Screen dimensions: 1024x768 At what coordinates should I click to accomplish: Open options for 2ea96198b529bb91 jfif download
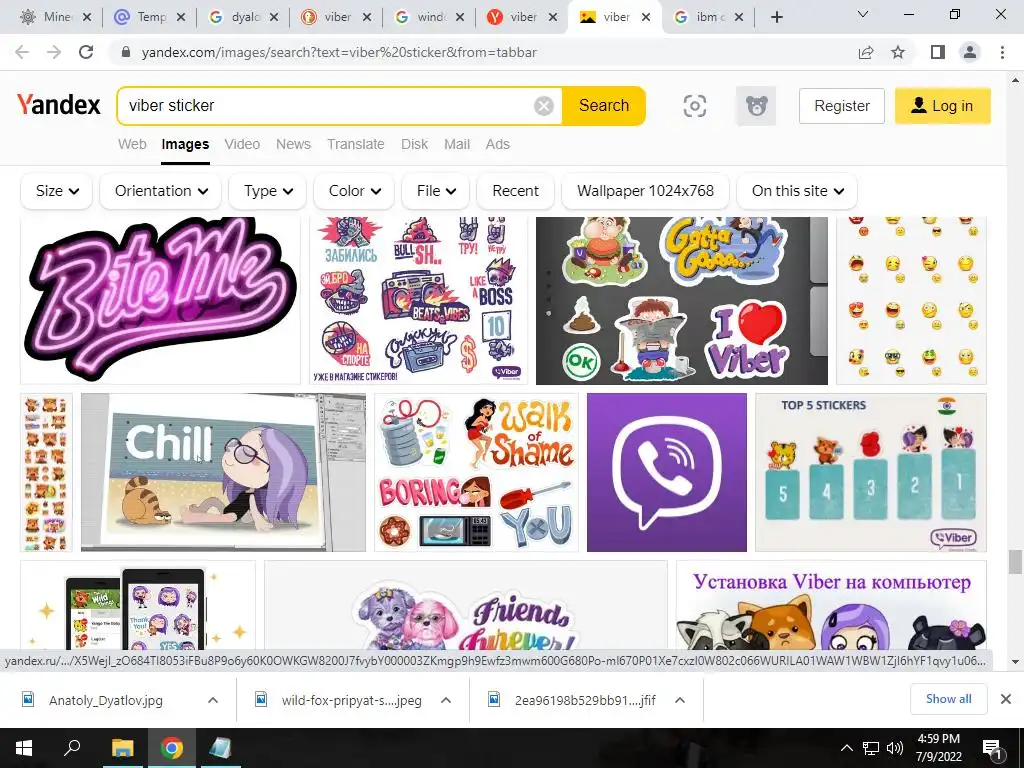pyautogui.click(x=680, y=700)
